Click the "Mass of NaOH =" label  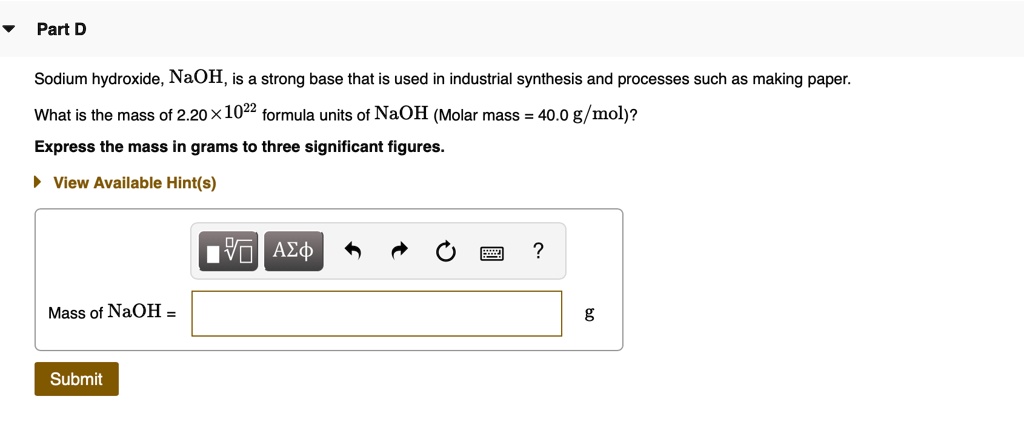pos(112,313)
